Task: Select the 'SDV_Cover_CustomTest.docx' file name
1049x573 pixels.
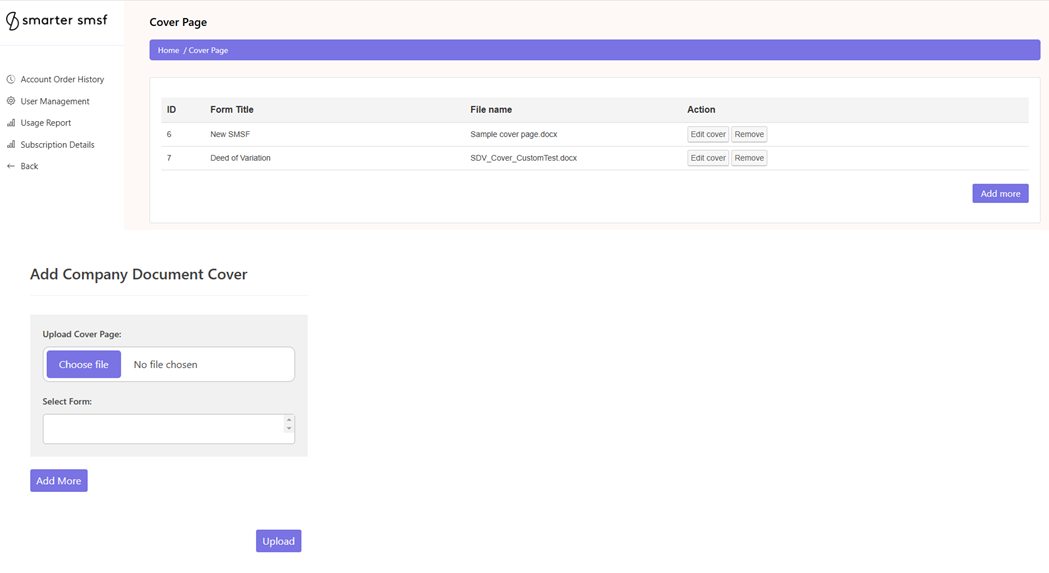Action: pyautogui.click(x=523, y=158)
